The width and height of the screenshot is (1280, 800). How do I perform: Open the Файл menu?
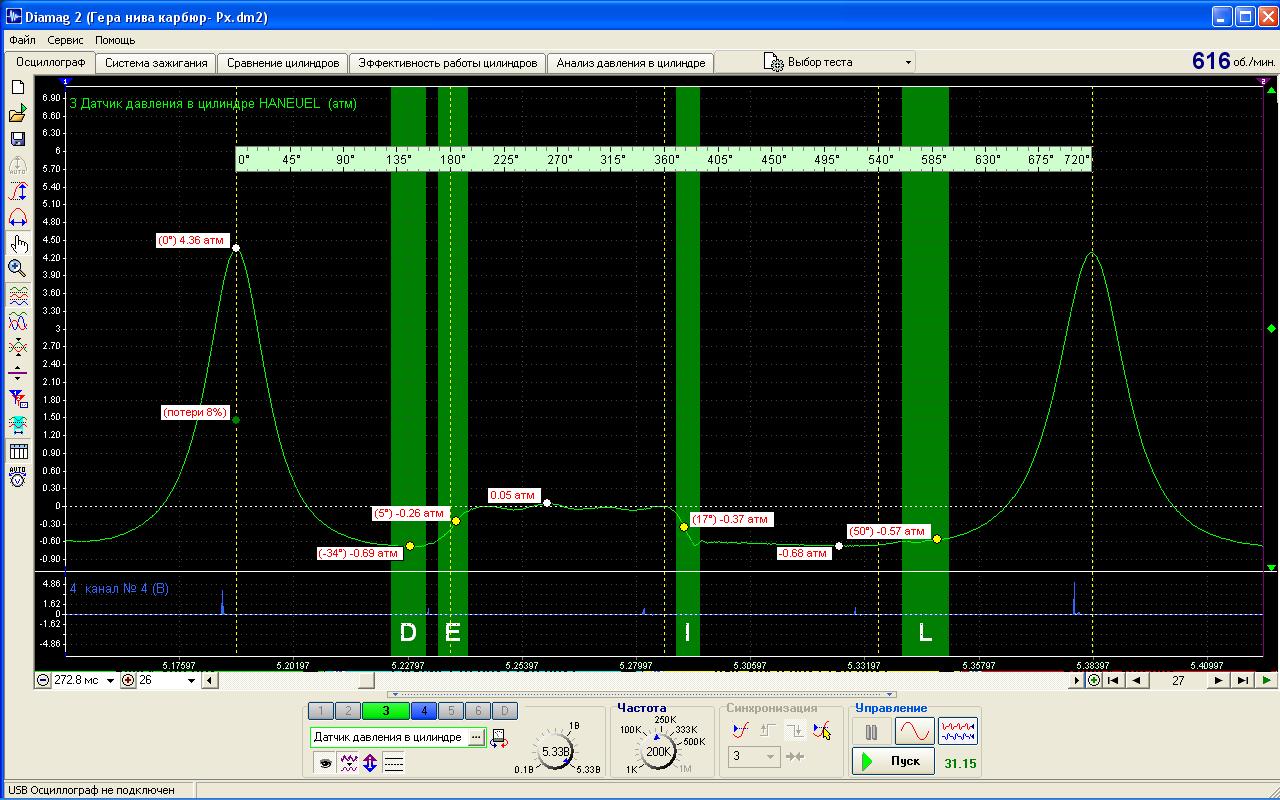(x=22, y=40)
